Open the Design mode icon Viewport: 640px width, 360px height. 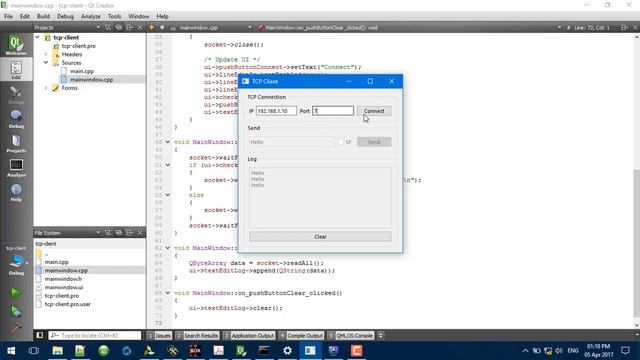click(x=16, y=95)
